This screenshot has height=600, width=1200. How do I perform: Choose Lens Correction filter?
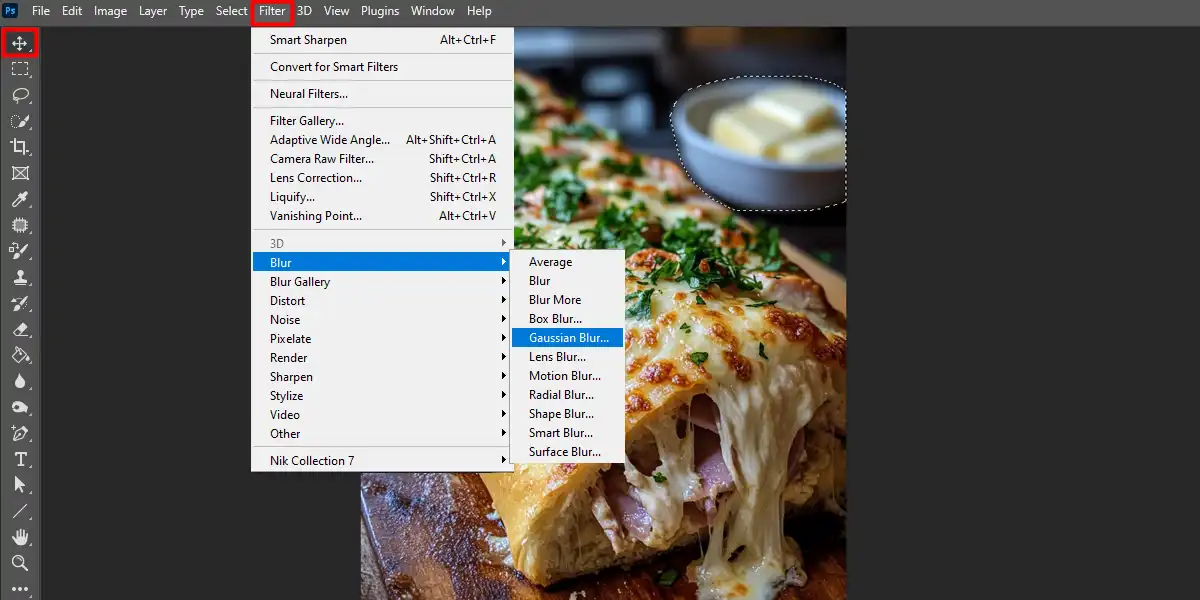click(382, 178)
